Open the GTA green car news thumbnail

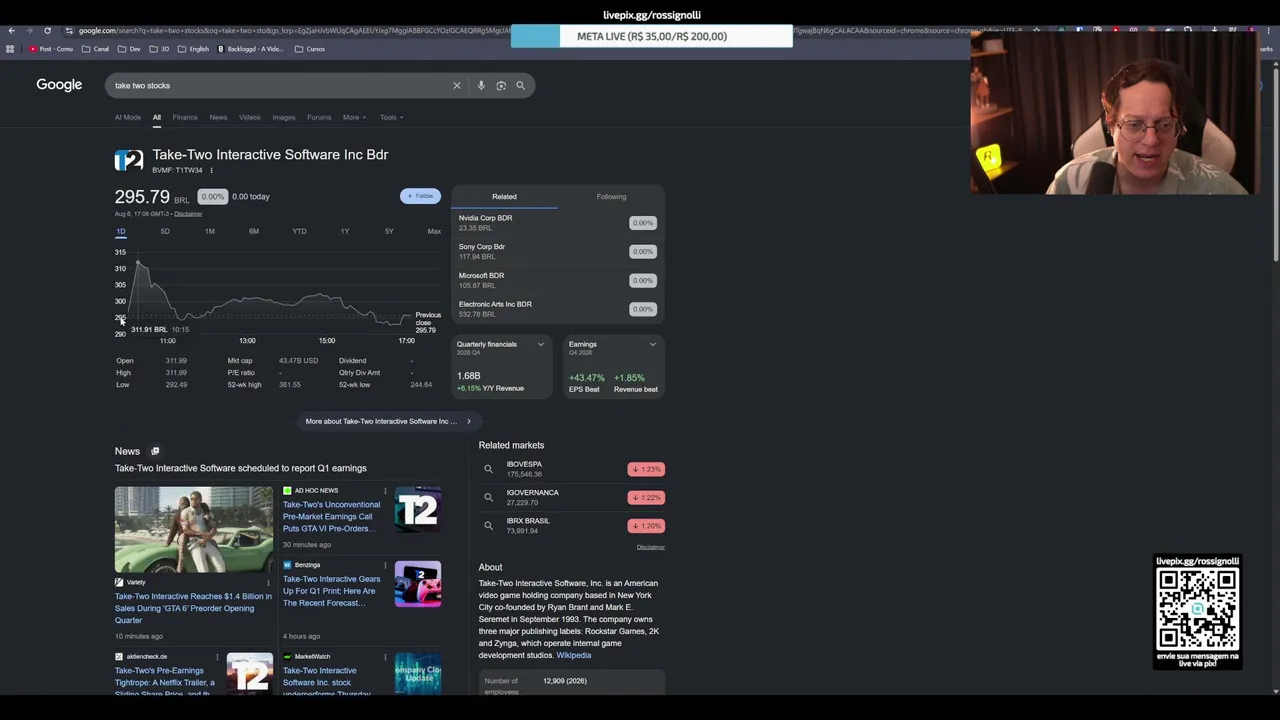(194, 530)
